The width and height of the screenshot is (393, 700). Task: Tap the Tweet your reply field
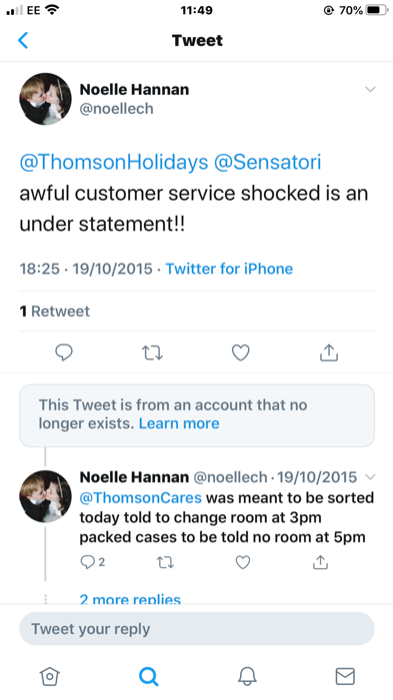(196, 629)
